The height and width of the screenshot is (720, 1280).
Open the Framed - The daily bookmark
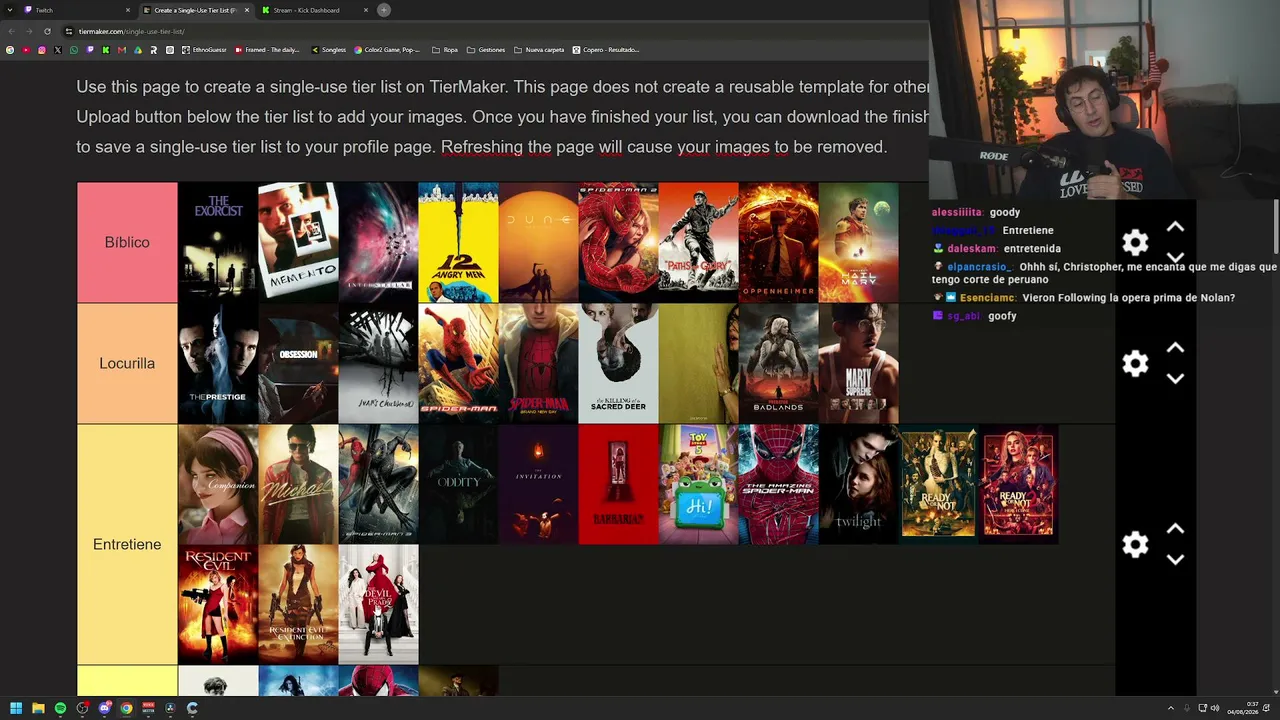[x=266, y=50]
